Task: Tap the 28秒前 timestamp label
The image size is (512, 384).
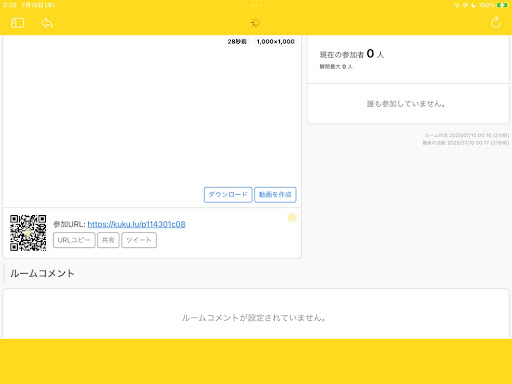Action: [x=237, y=42]
